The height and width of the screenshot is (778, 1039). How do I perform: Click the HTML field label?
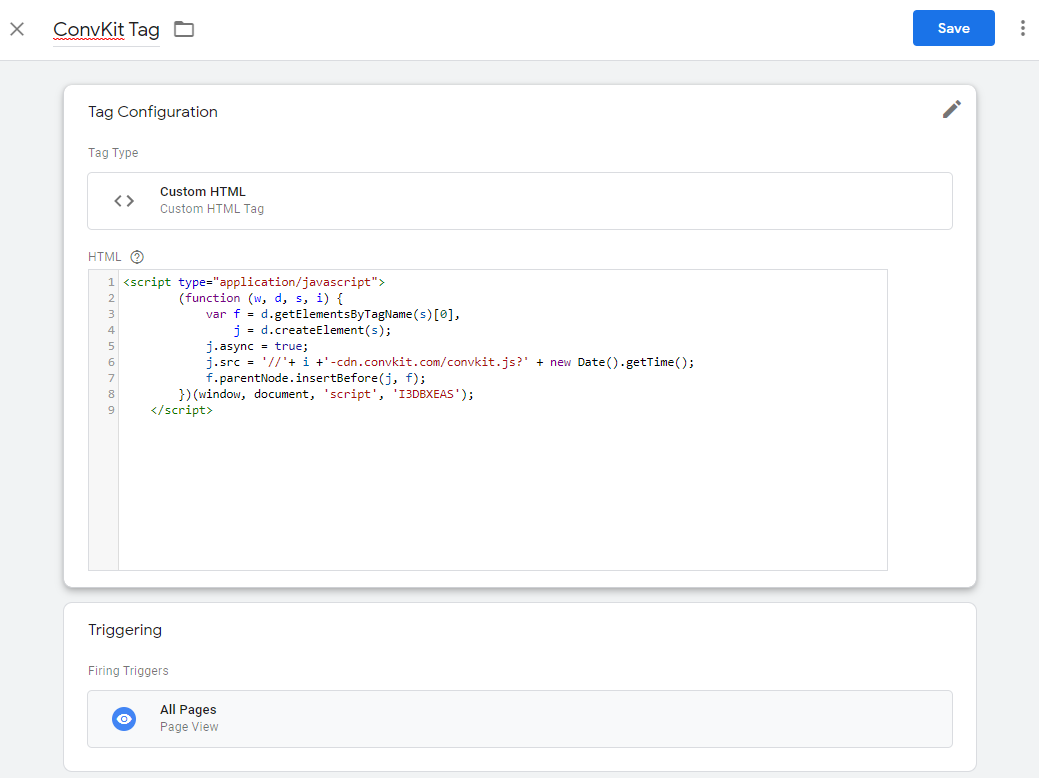pyautogui.click(x=105, y=257)
